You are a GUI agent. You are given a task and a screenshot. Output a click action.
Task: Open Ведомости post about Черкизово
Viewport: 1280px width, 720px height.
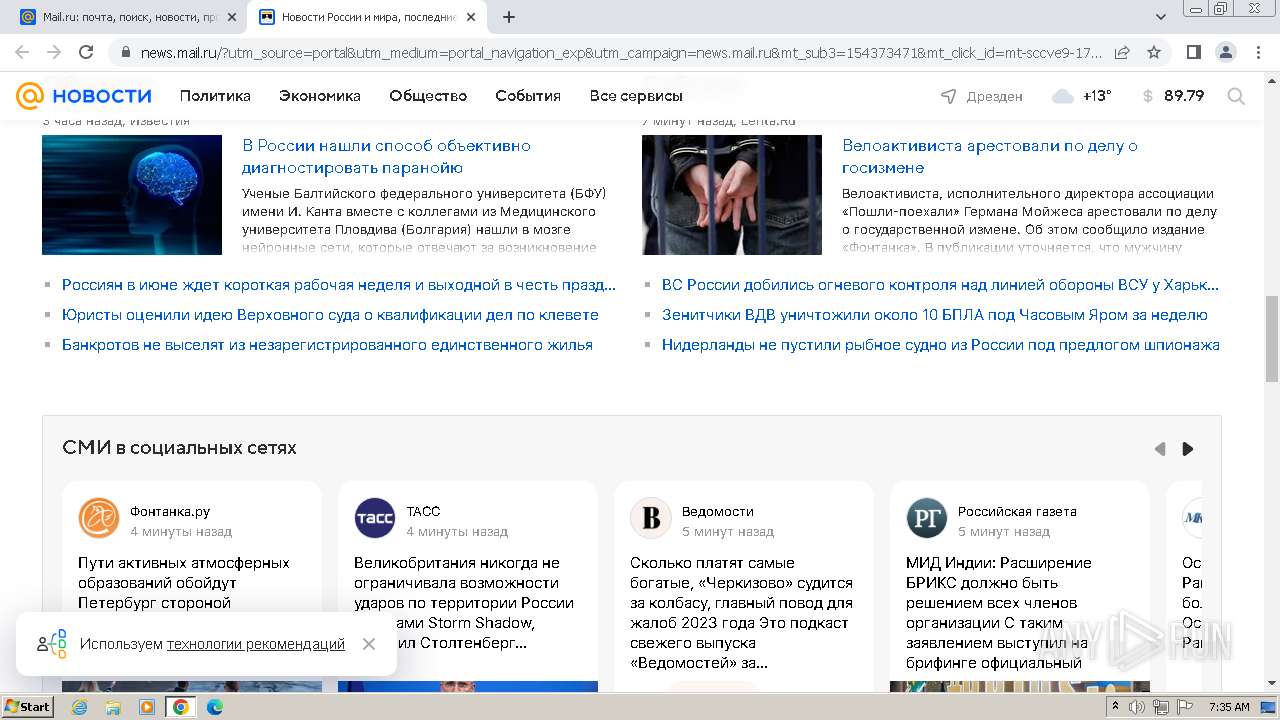click(x=742, y=613)
